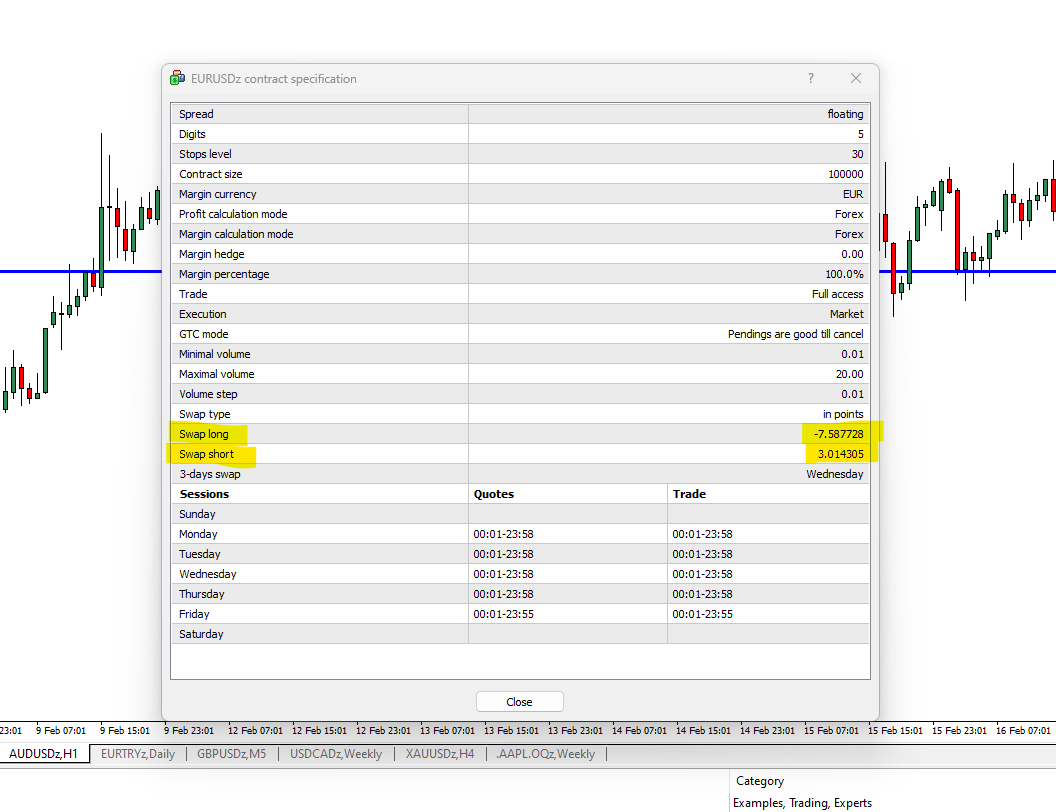Open the .AAPL.OQz,Weekly chart tab
The image size is (1056, 812).
point(546,754)
